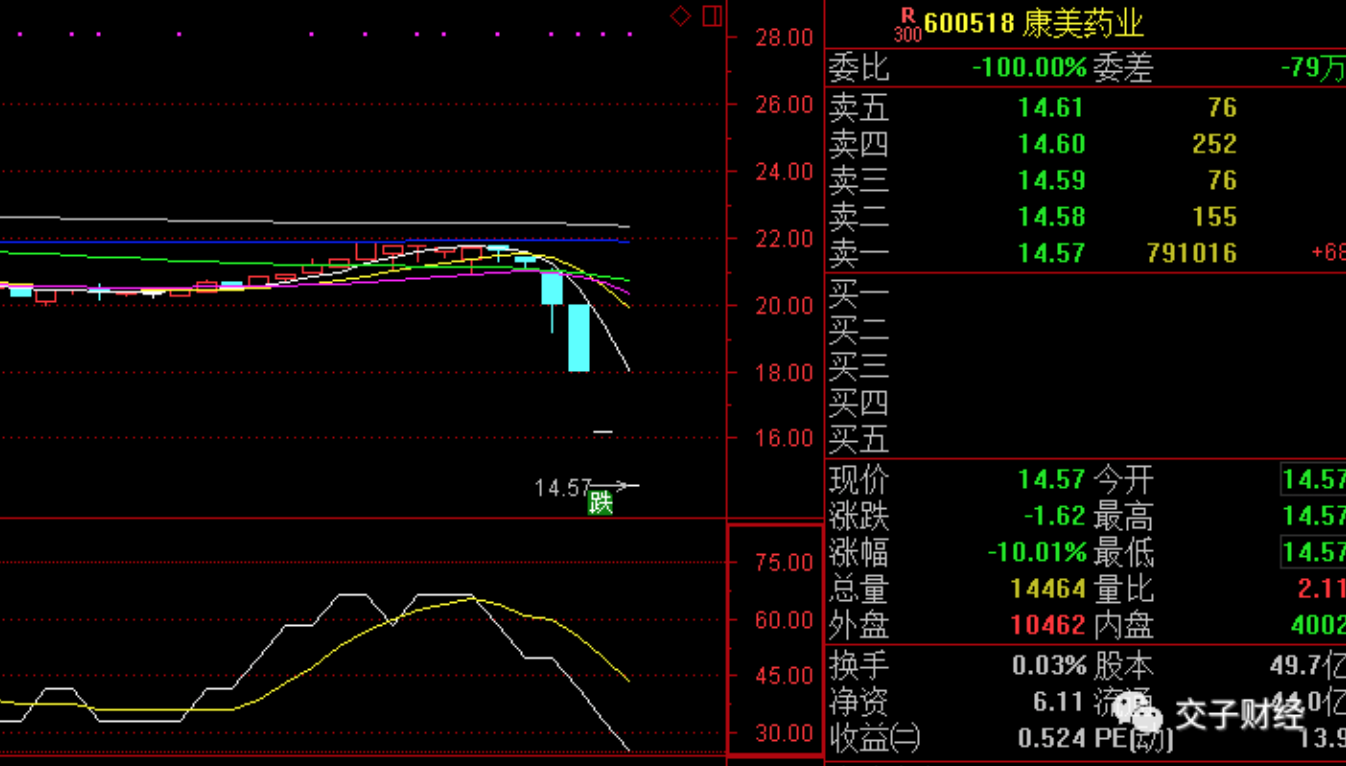Viewport: 1346px width, 766px height.
Task: Select the 总量 value 14464
Action: (1048, 589)
